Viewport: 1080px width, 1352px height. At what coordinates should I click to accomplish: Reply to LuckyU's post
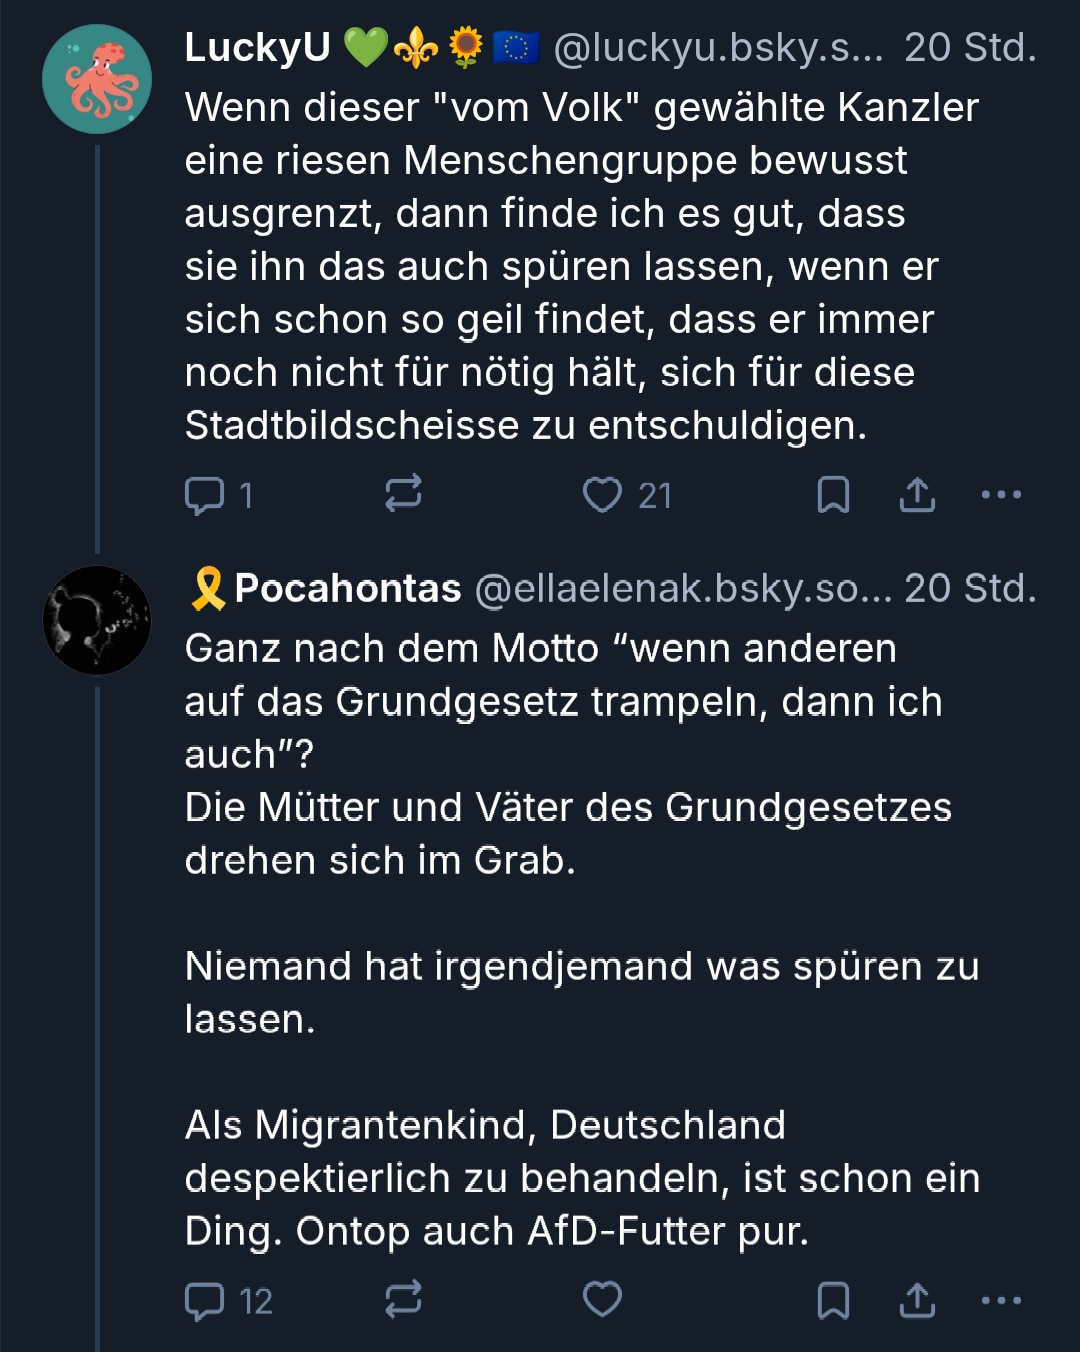205,495
